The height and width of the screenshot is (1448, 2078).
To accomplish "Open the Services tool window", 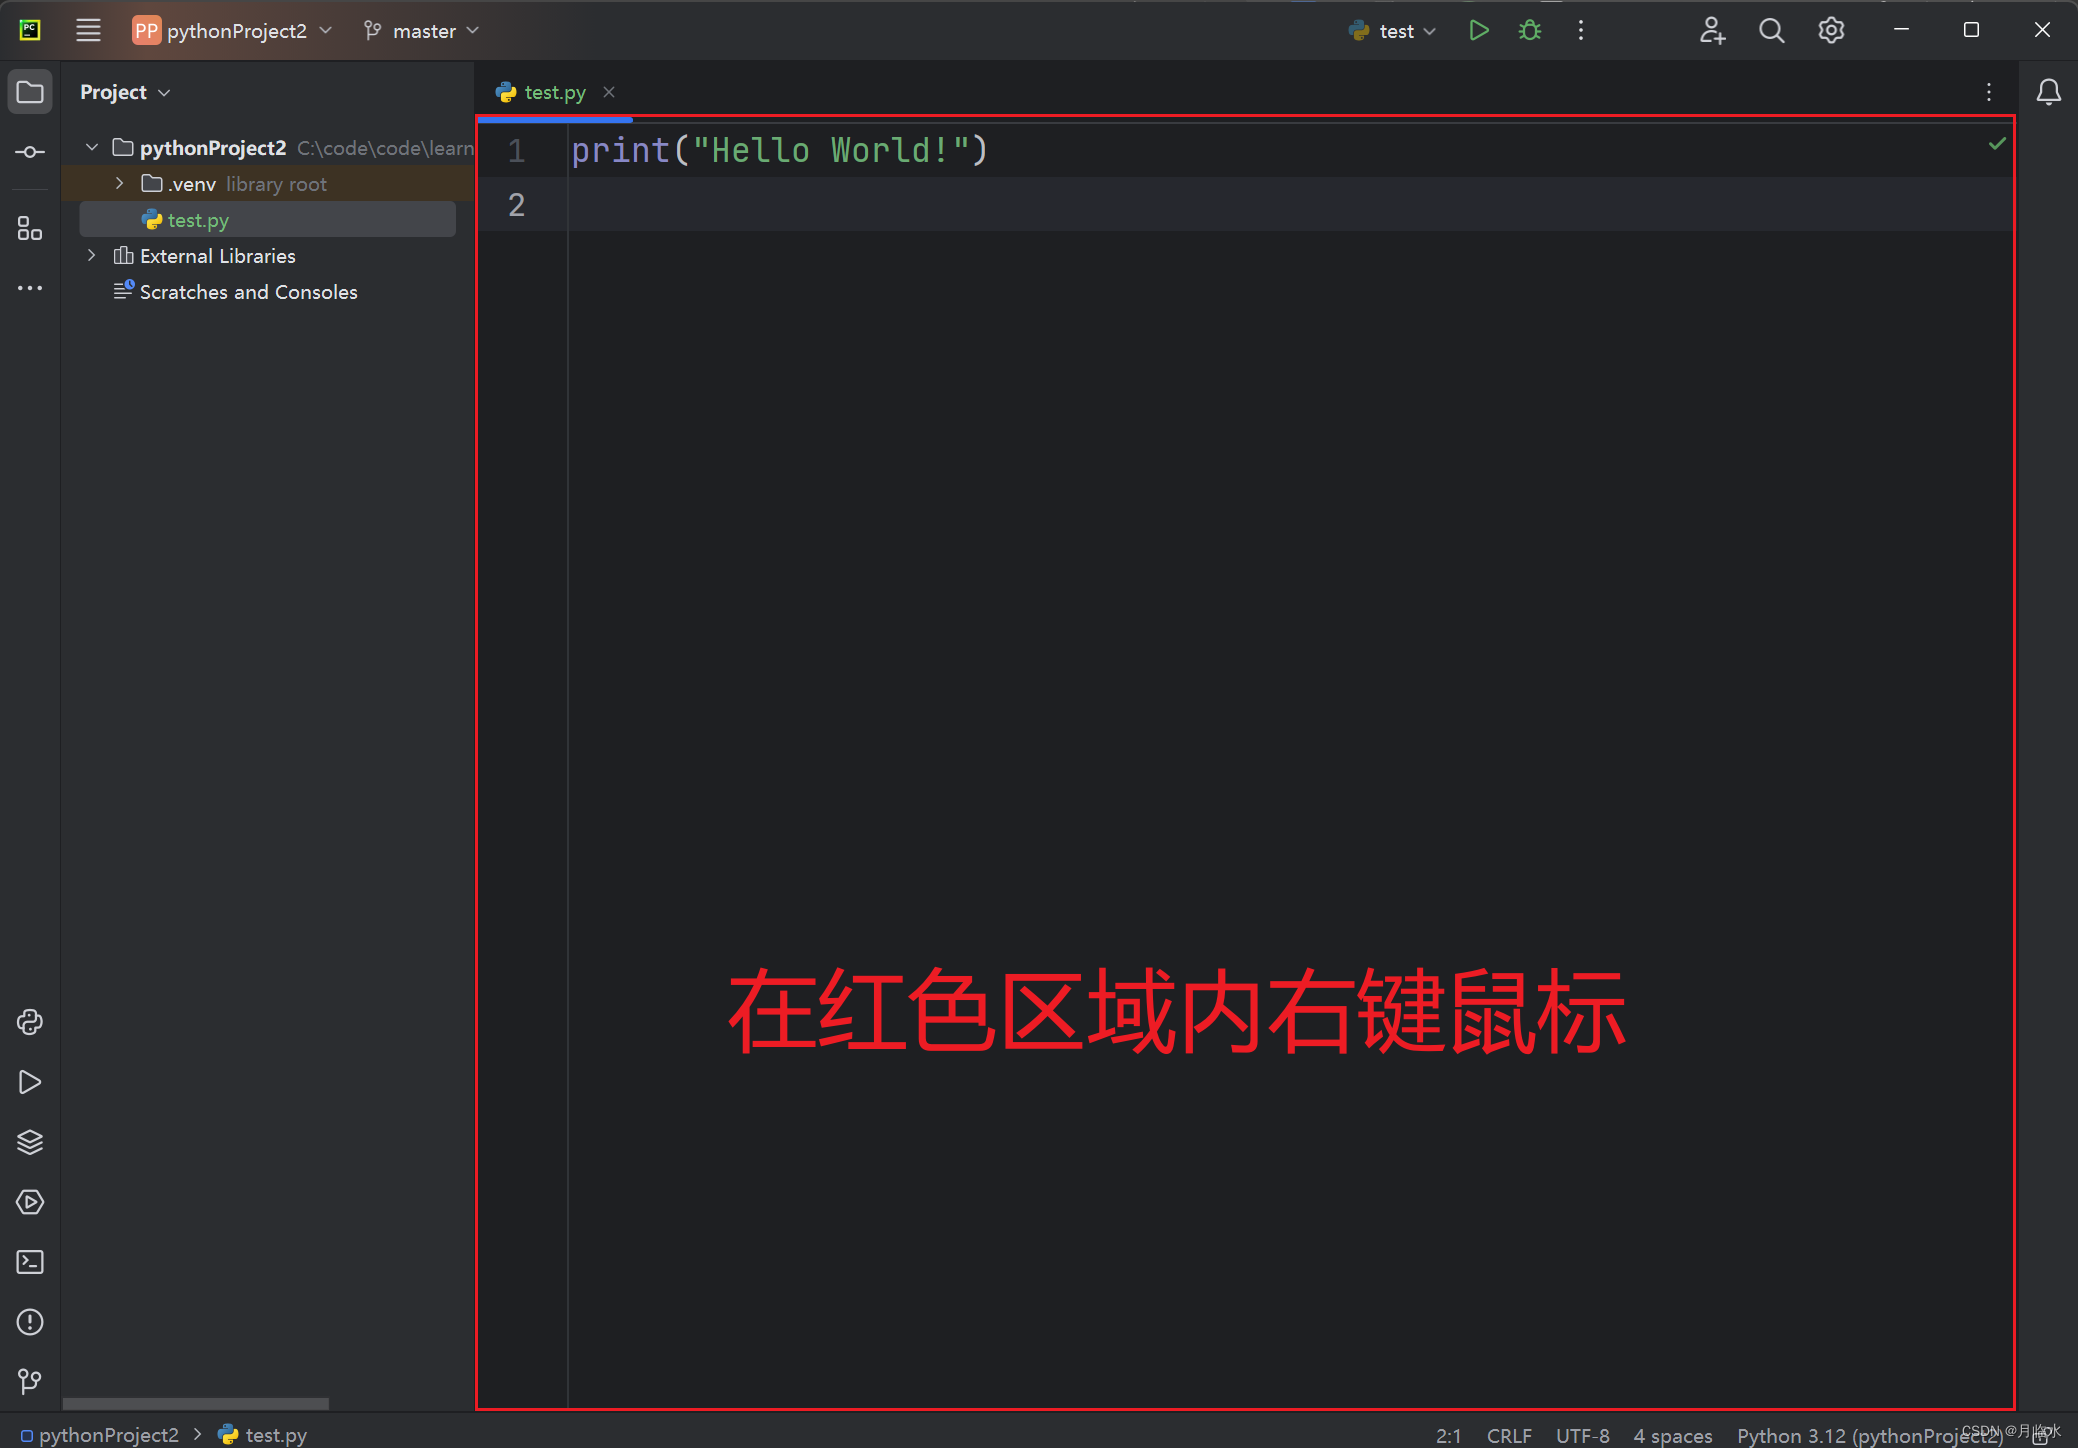I will point(30,1202).
